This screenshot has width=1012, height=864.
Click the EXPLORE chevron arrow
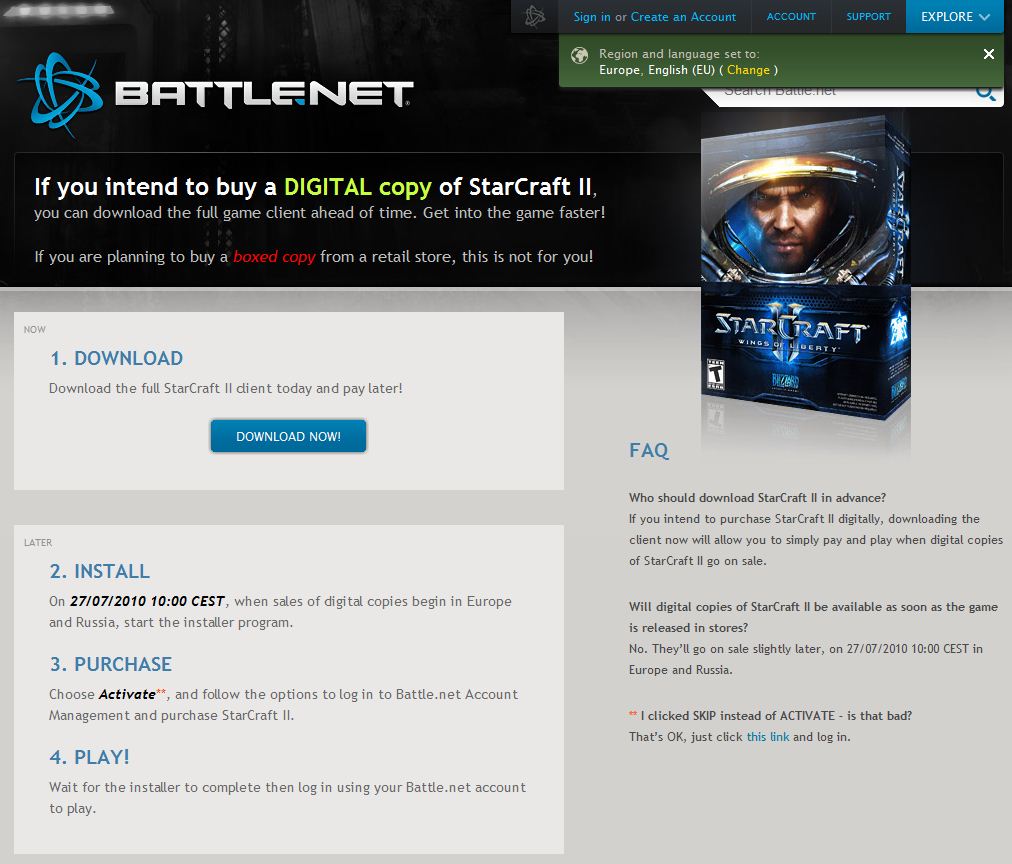click(985, 17)
